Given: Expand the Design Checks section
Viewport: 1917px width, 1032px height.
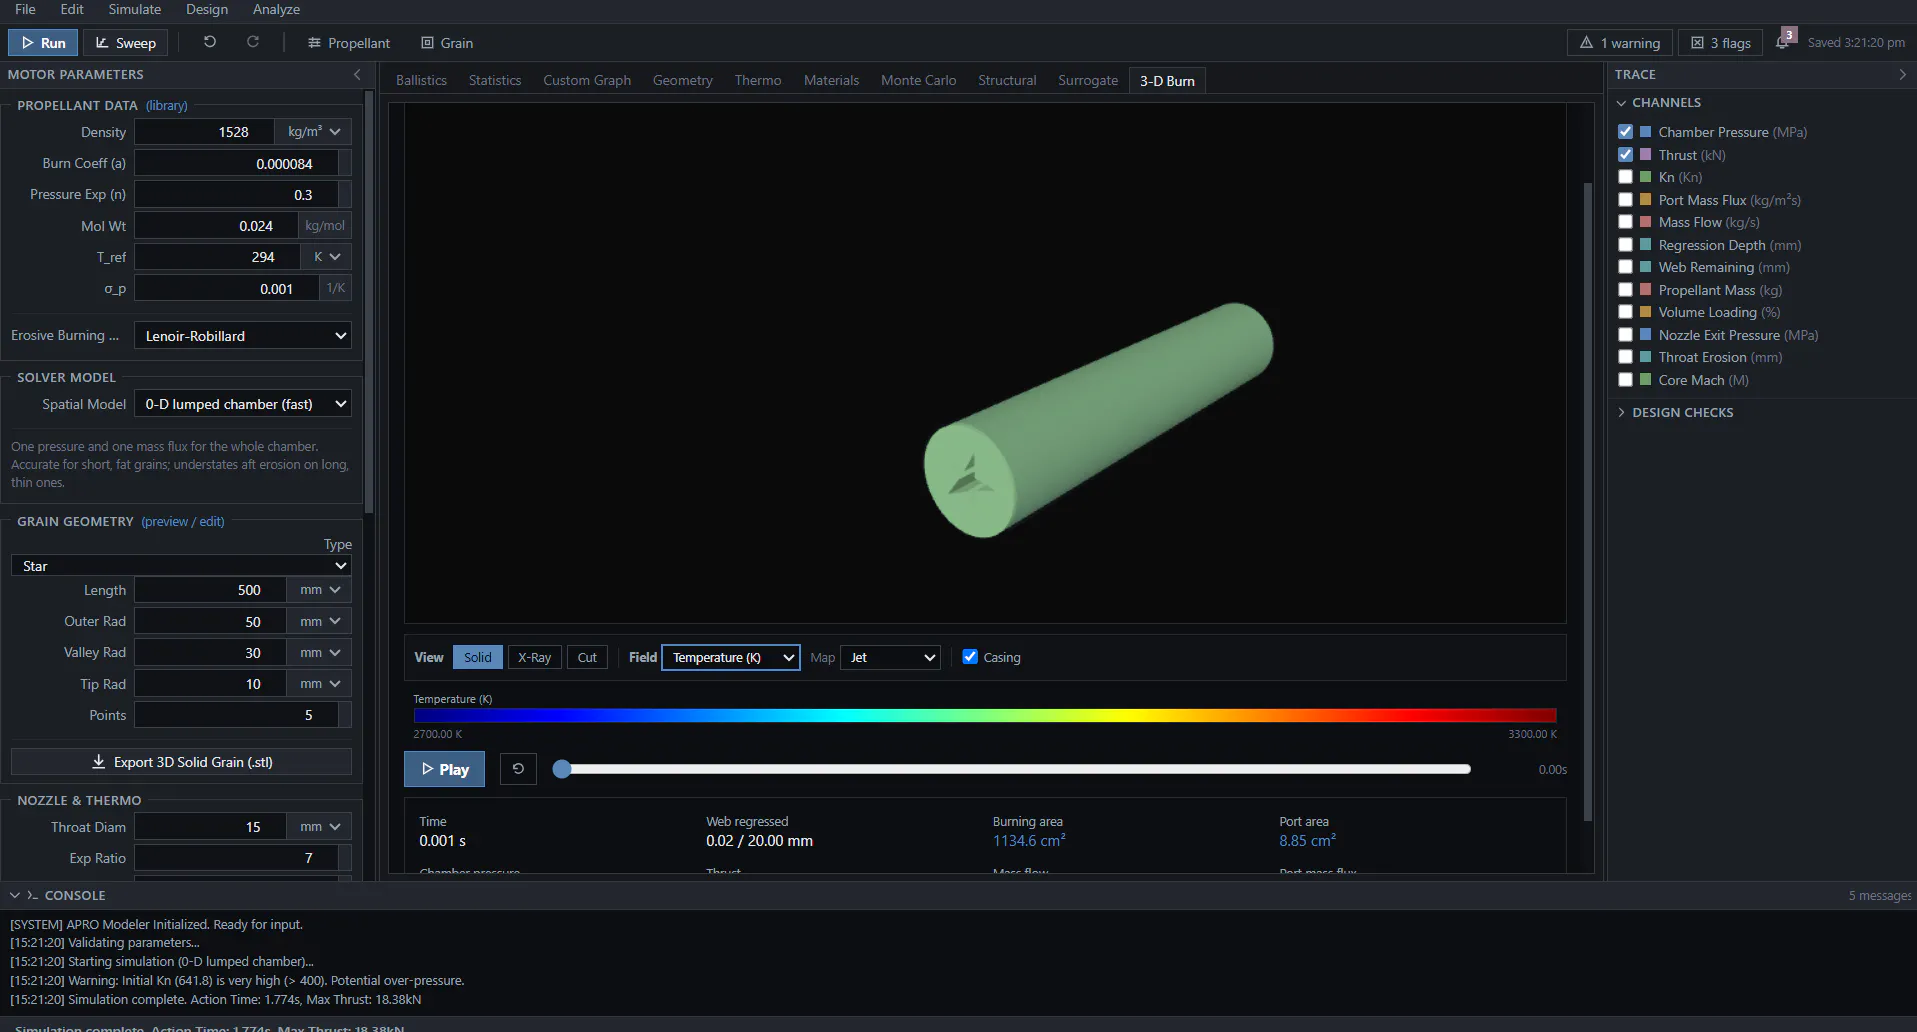Looking at the screenshot, I should pos(1682,412).
